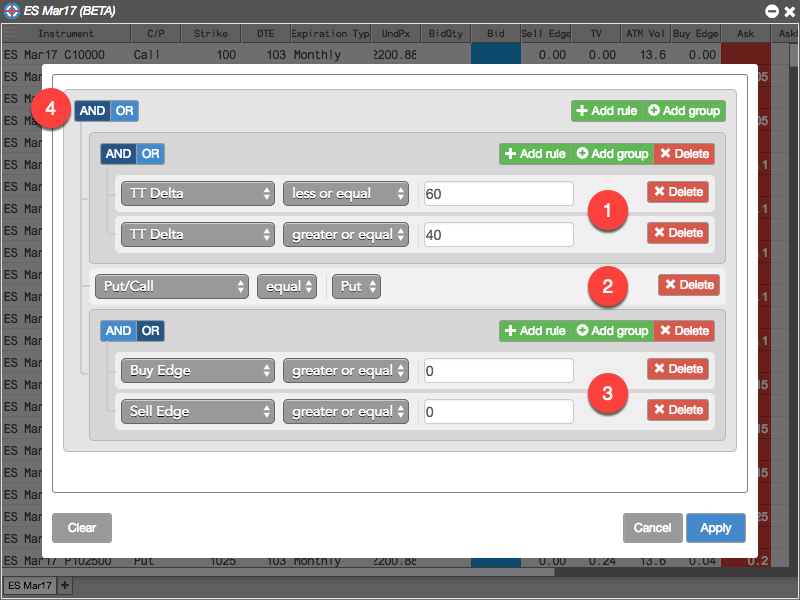Image resolution: width=800 pixels, height=600 pixels.
Task: Click the Buy Edge value field
Action: coord(498,371)
